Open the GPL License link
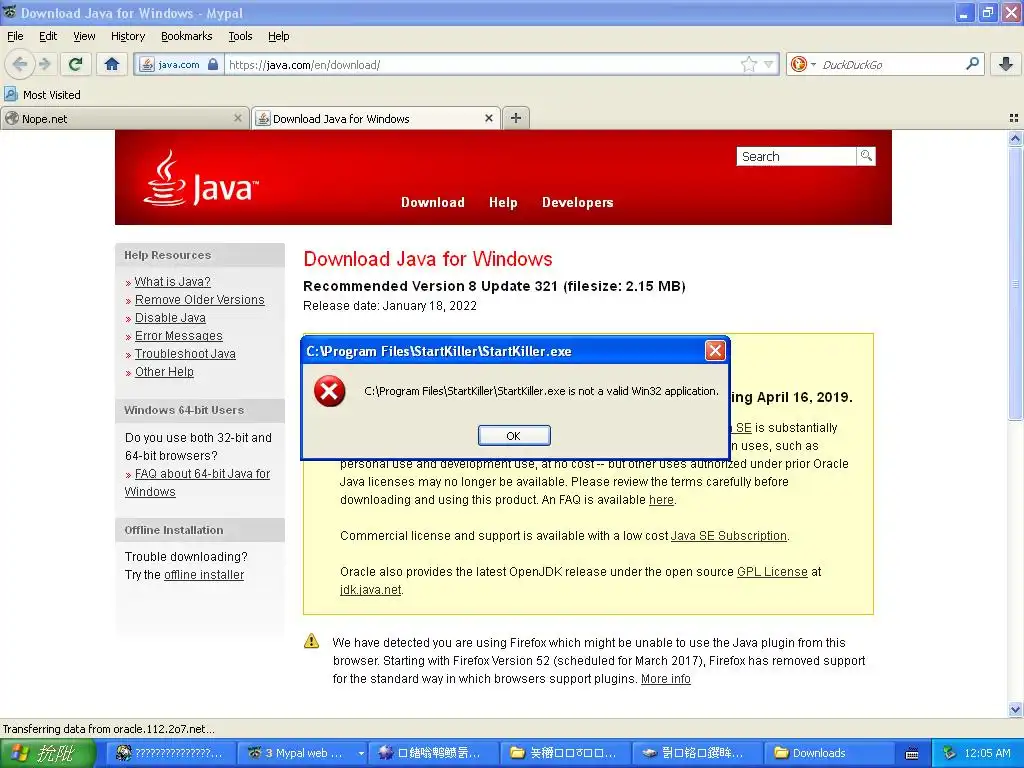The height and width of the screenshot is (768, 1024). pos(773,571)
